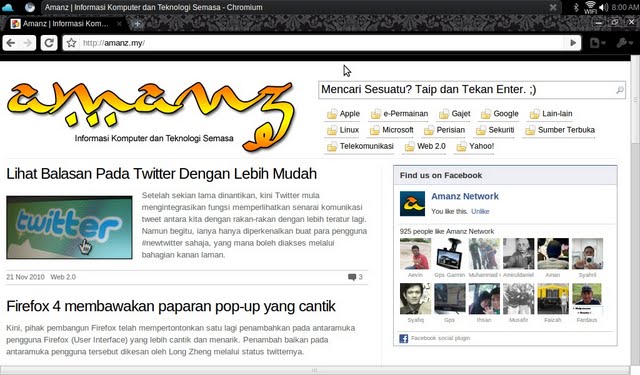Open the Microsoft category

391,130
